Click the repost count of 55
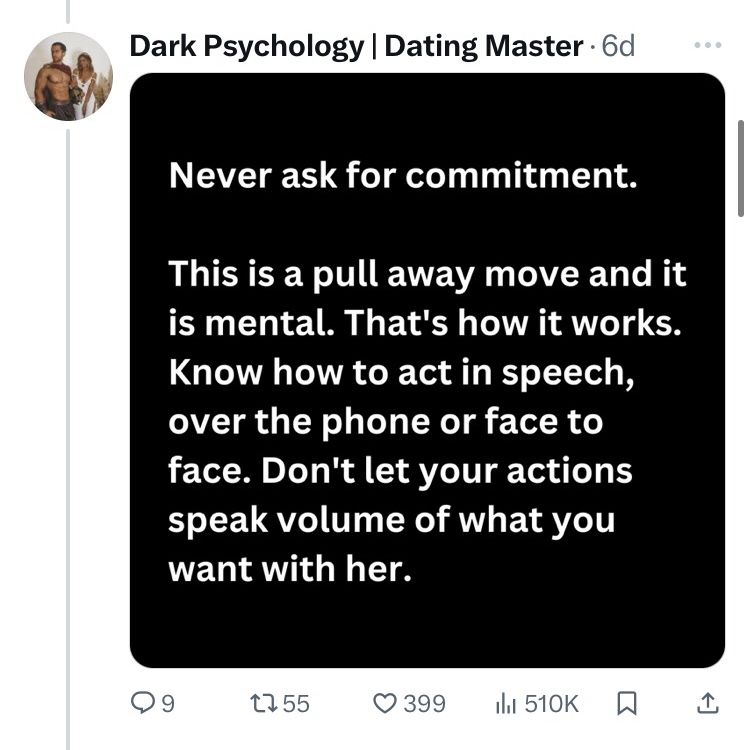750x750 pixels. point(296,704)
